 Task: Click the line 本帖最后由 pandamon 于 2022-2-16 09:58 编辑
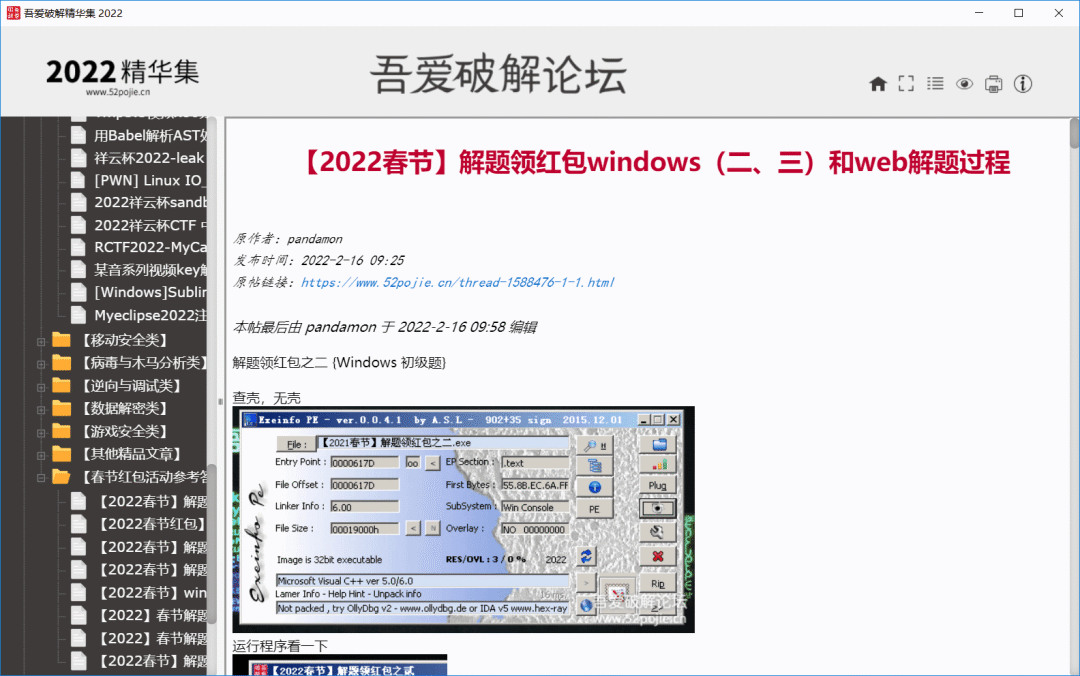pos(384,327)
